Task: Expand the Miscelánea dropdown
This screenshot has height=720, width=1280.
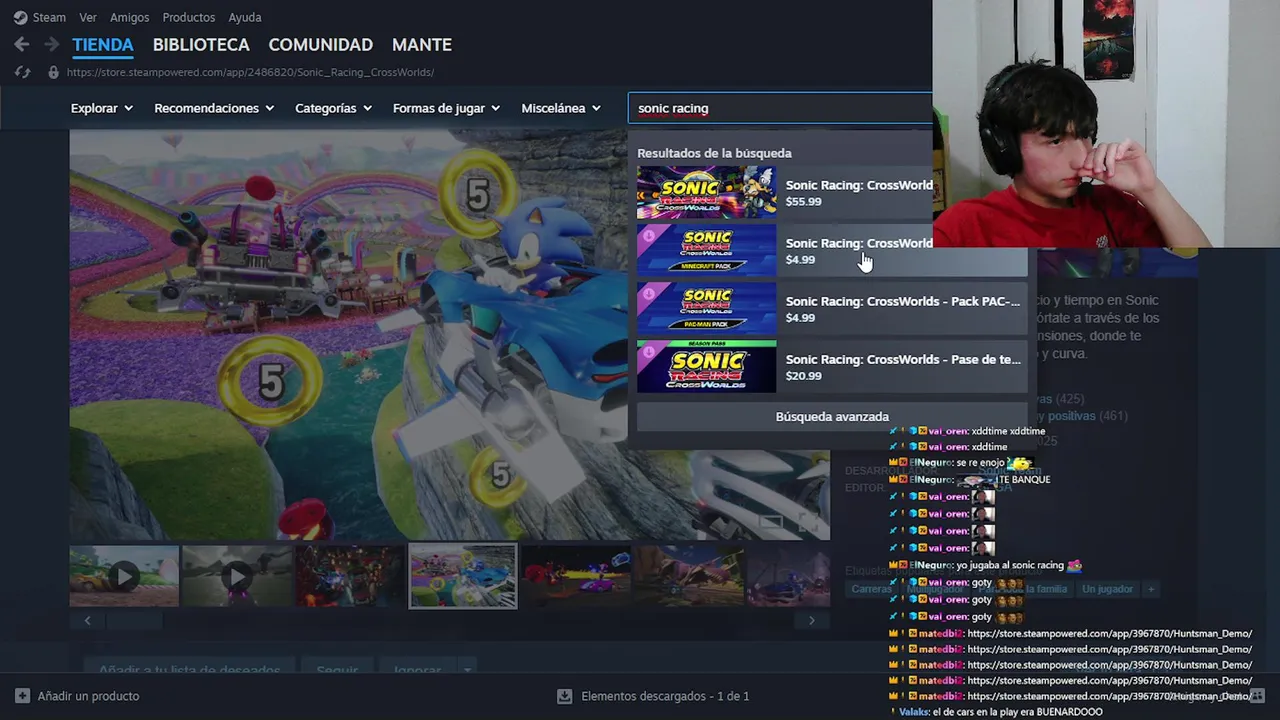Action: (561, 108)
